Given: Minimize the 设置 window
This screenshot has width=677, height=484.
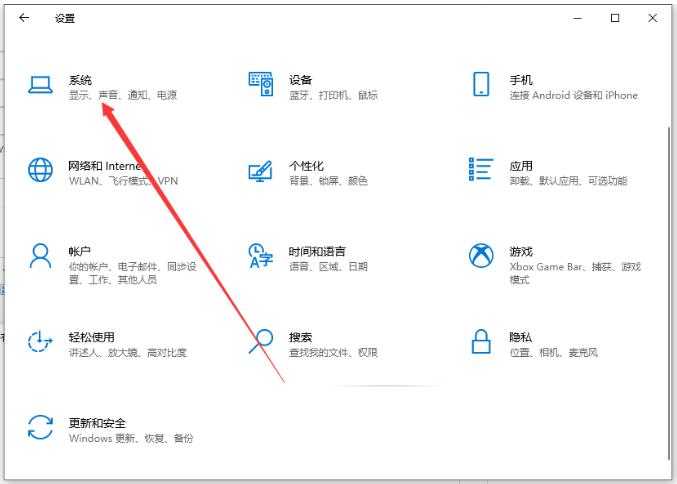Looking at the screenshot, I should (x=578, y=18).
